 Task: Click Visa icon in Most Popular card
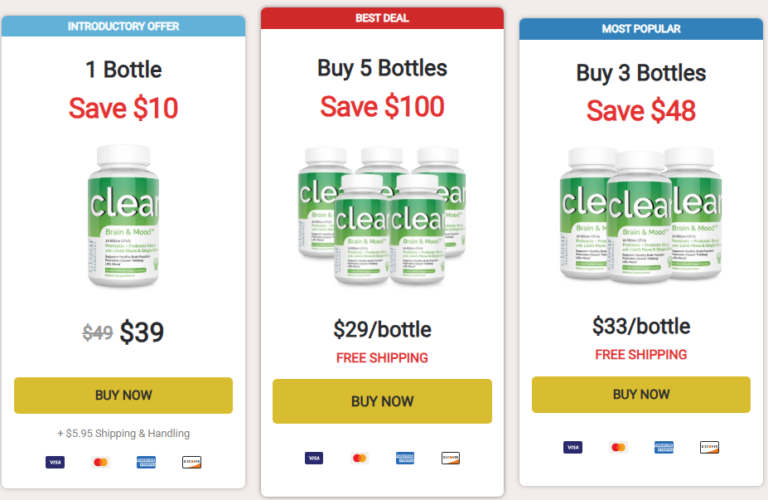pyautogui.click(x=573, y=447)
